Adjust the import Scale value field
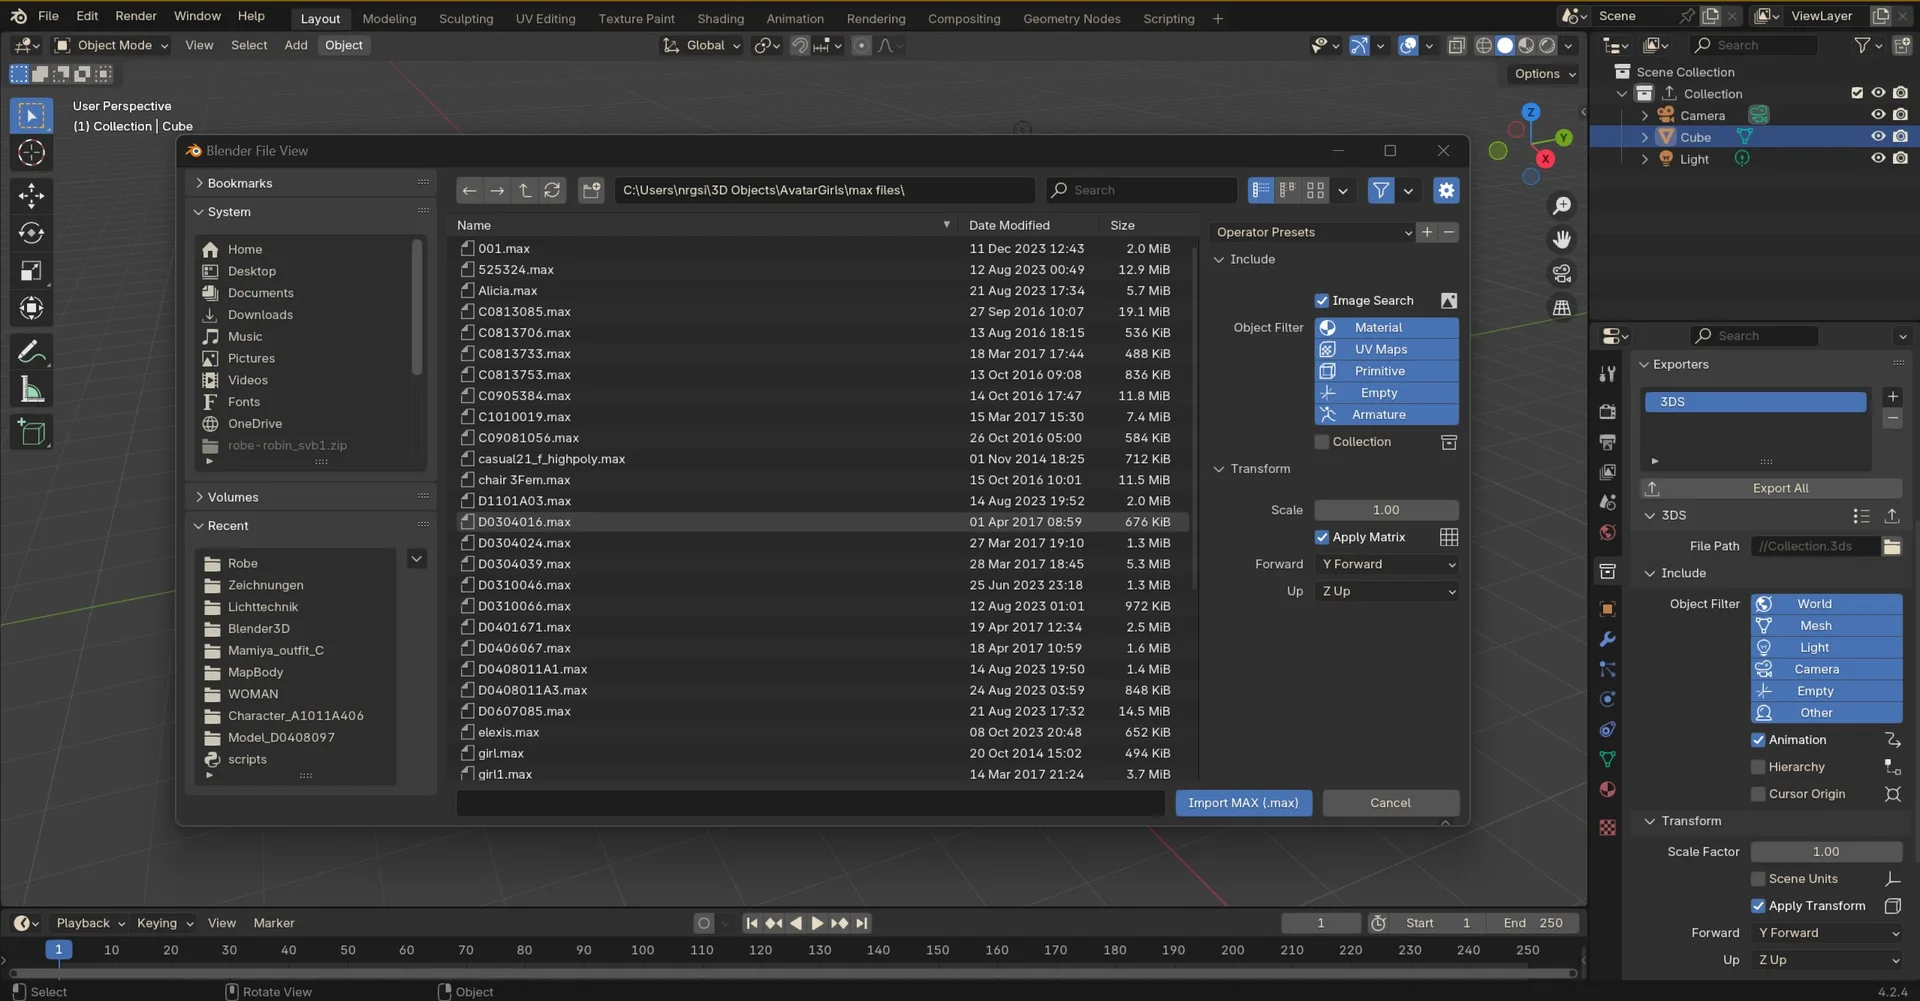 coord(1386,510)
